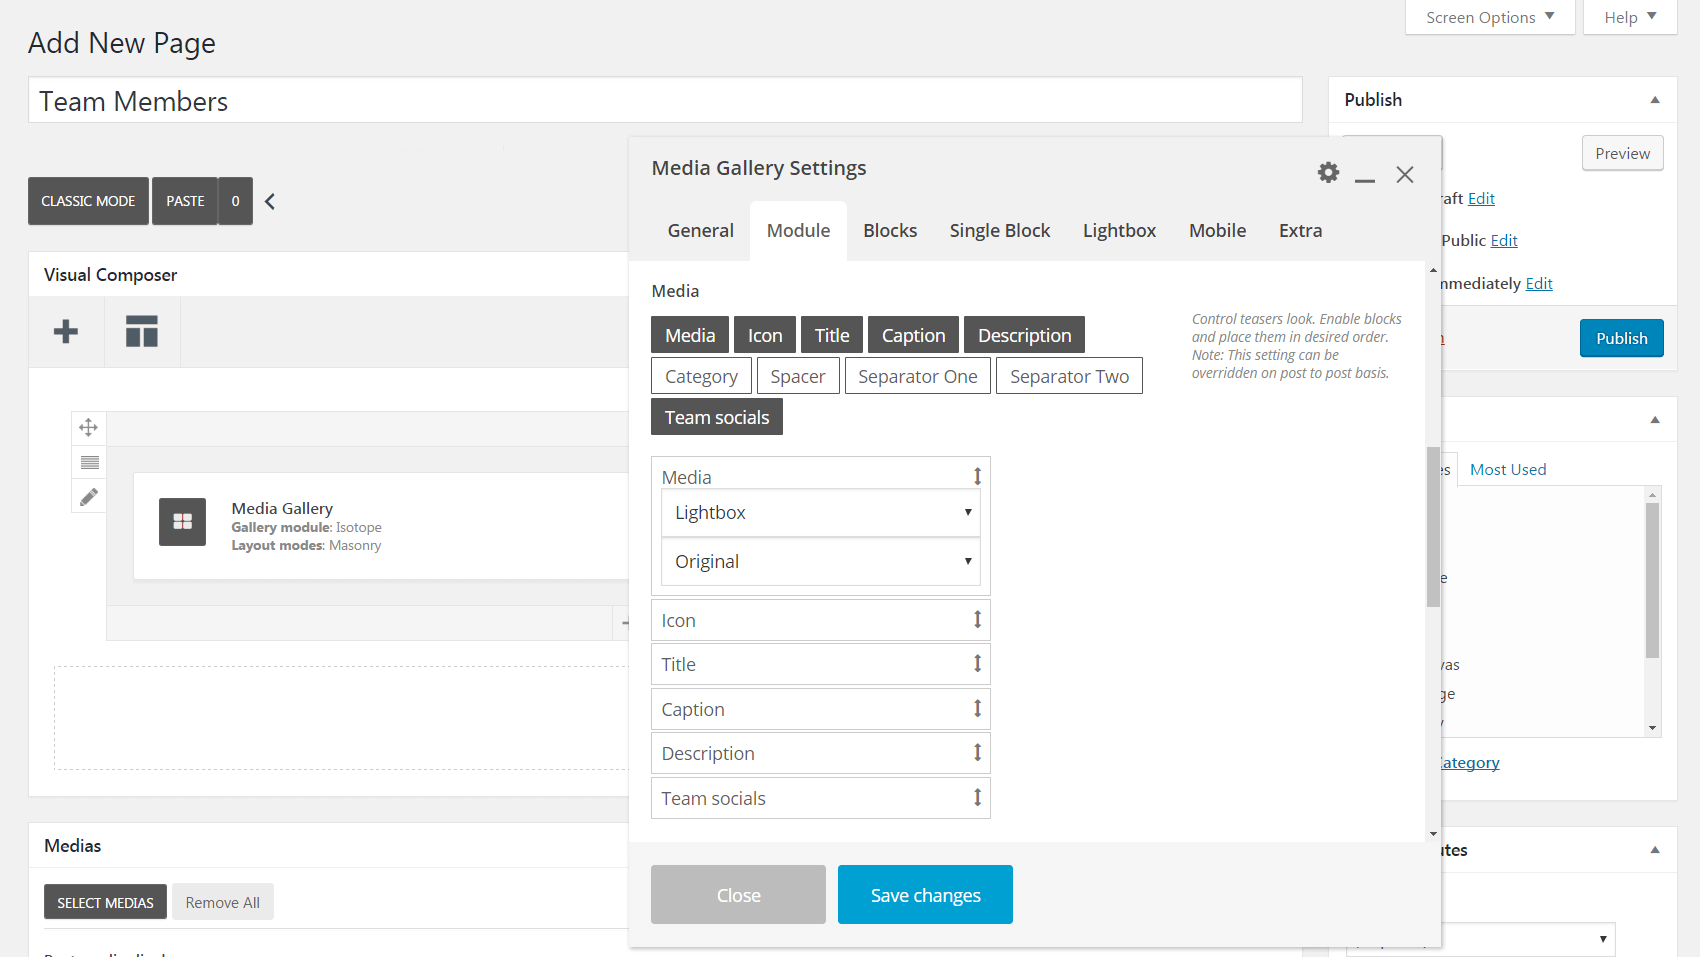Select the Module tab
1700x957 pixels.
(798, 230)
